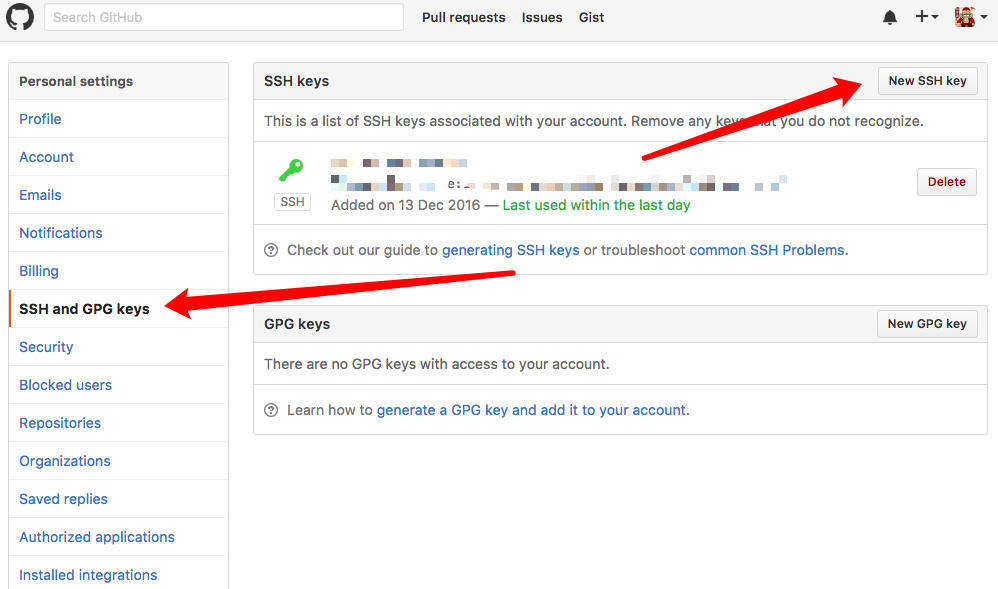Open the common SSH Problems link
Image resolution: width=998 pixels, height=589 pixels.
click(767, 250)
